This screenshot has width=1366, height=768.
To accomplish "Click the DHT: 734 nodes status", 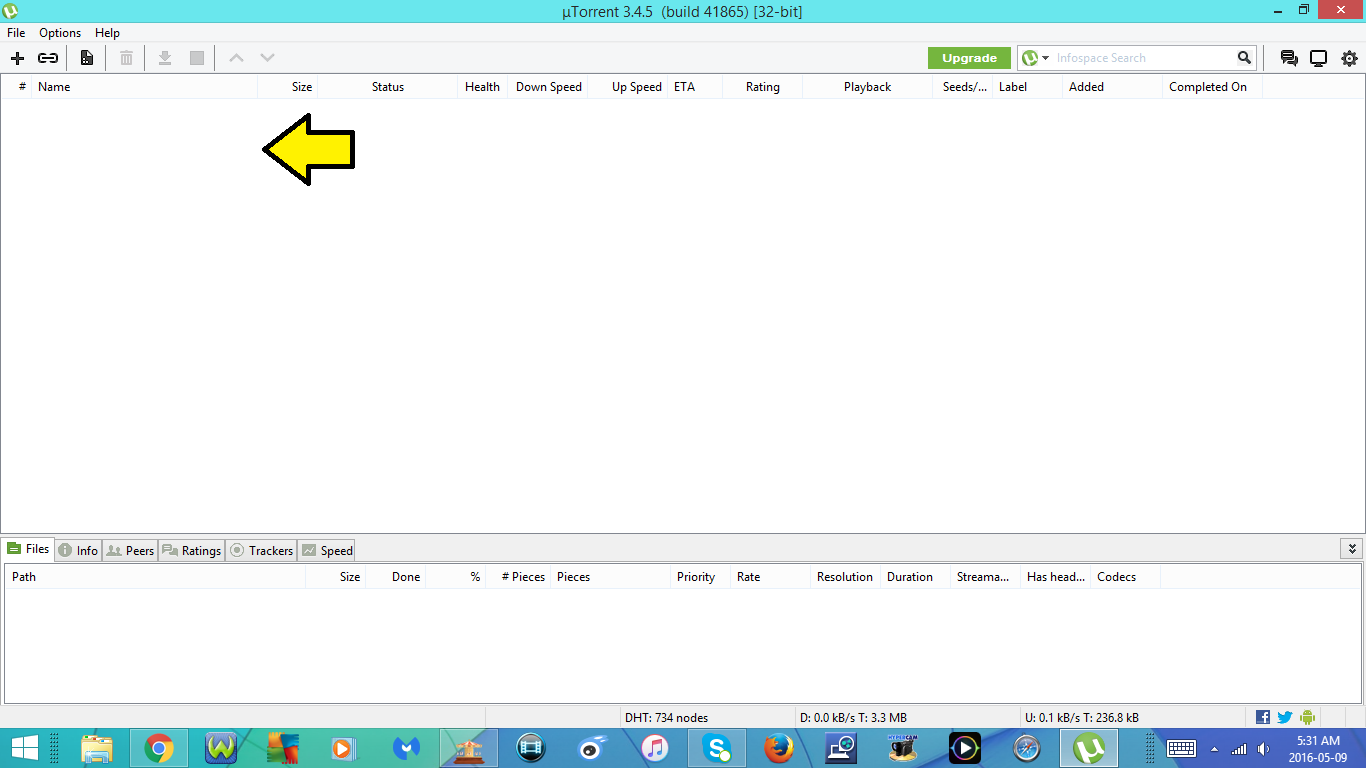I will tap(666, 717).
